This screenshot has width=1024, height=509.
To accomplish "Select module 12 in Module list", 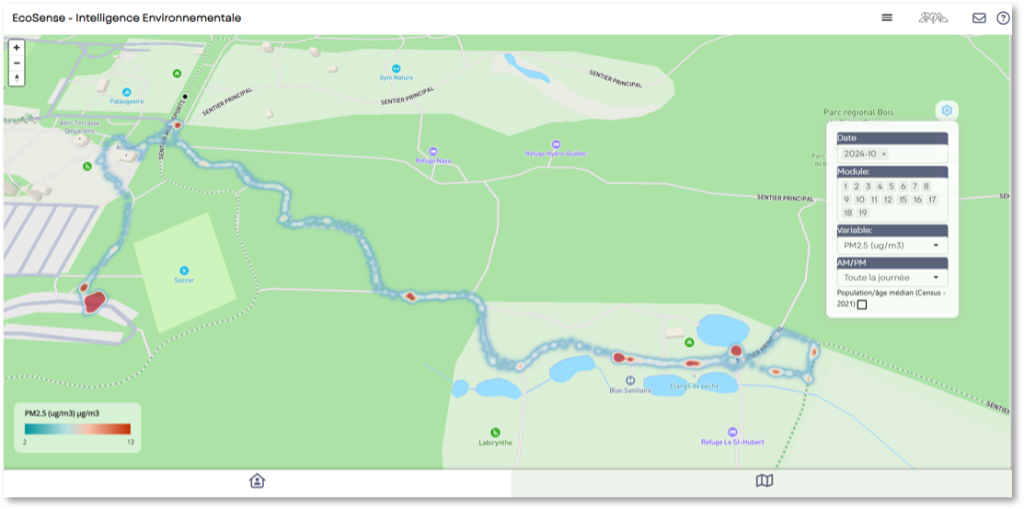I will coord(888,200).
